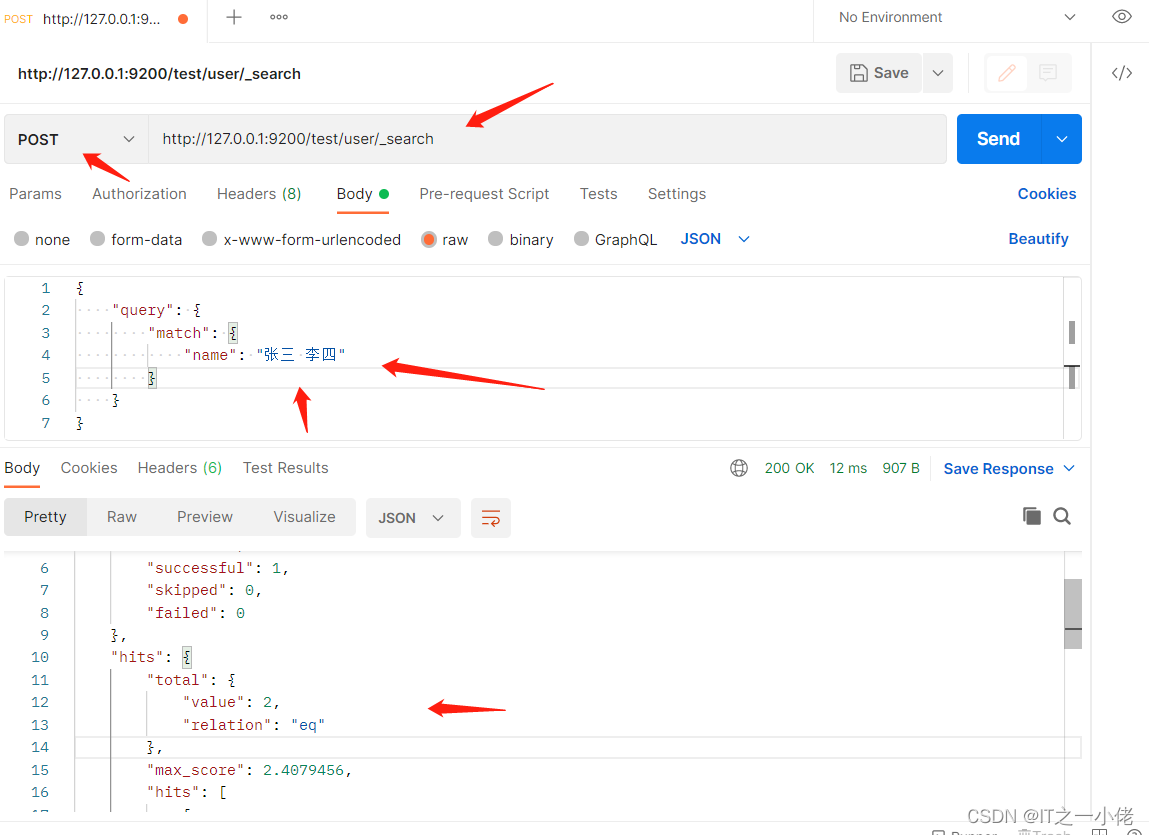Open response Cookies tab
This screenshot has width=1149, height=835.
[89, 468]
